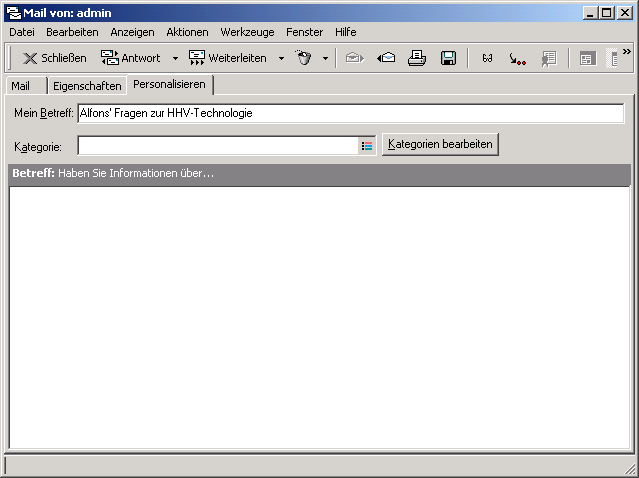The image size is (639, 478).
Task: Click the Betreff header bar text
Action: coord(113,173)
